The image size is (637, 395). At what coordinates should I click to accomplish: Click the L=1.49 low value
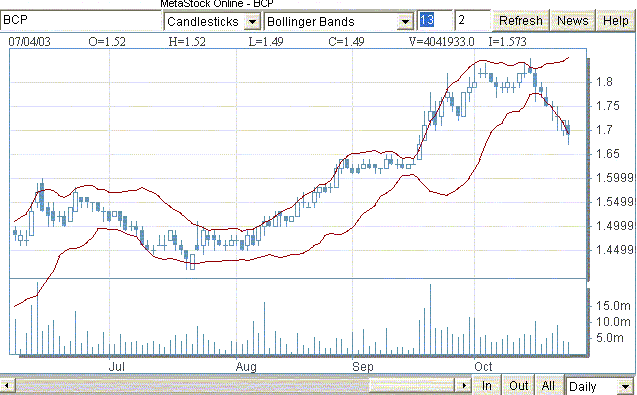click(266, 42)
